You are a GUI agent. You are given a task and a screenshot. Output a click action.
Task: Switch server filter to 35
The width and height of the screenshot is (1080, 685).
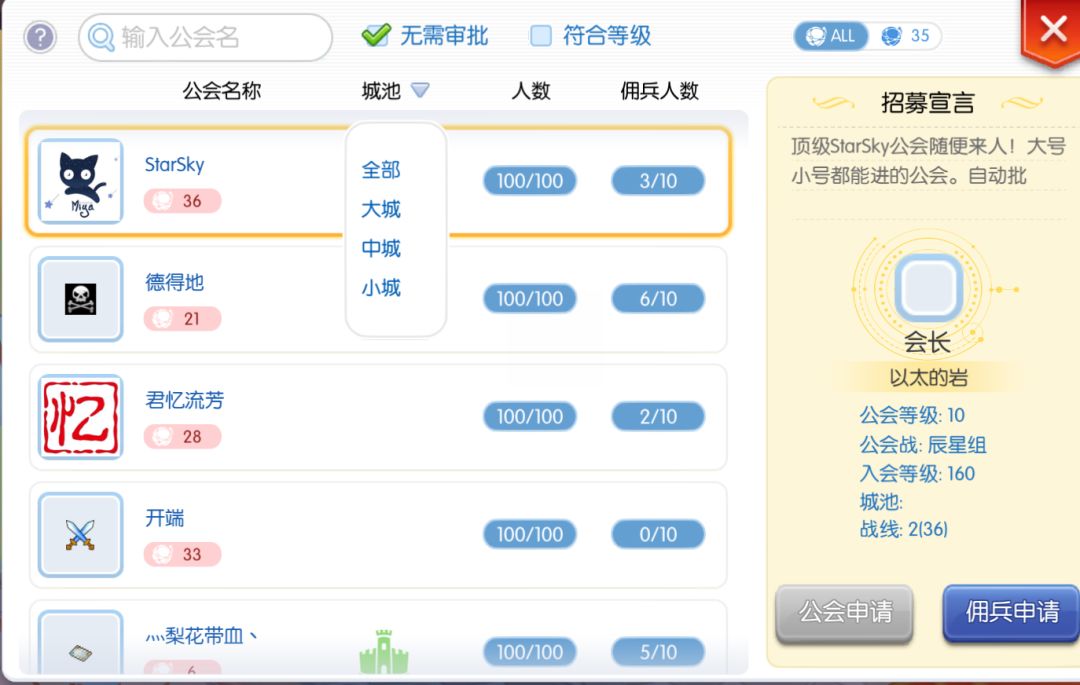point(906,36)
